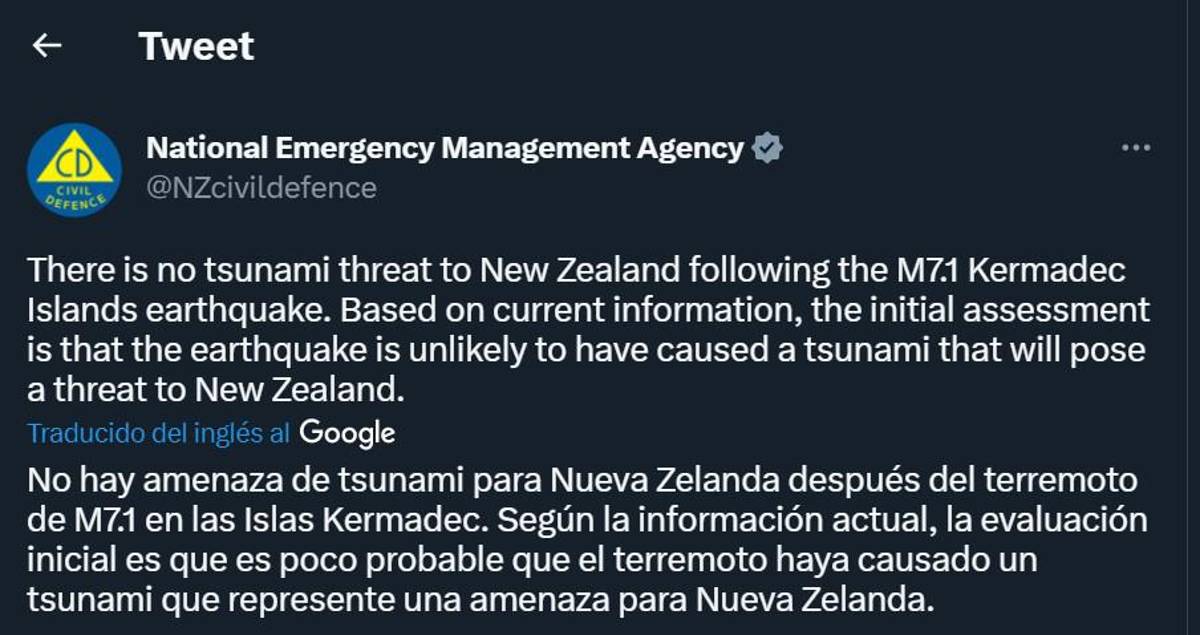The image size is (1200, 635).
Task: Select the Tweet header title
Action: pyautogui.click(x=197, y=45)
